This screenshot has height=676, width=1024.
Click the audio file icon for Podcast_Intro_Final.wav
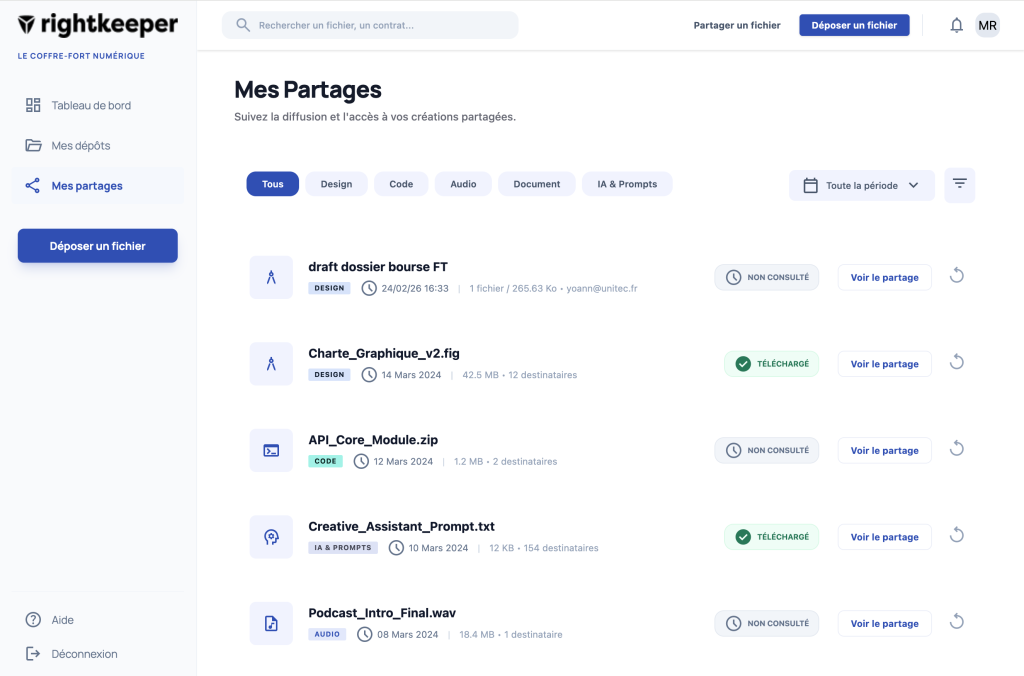pos(271,623)
